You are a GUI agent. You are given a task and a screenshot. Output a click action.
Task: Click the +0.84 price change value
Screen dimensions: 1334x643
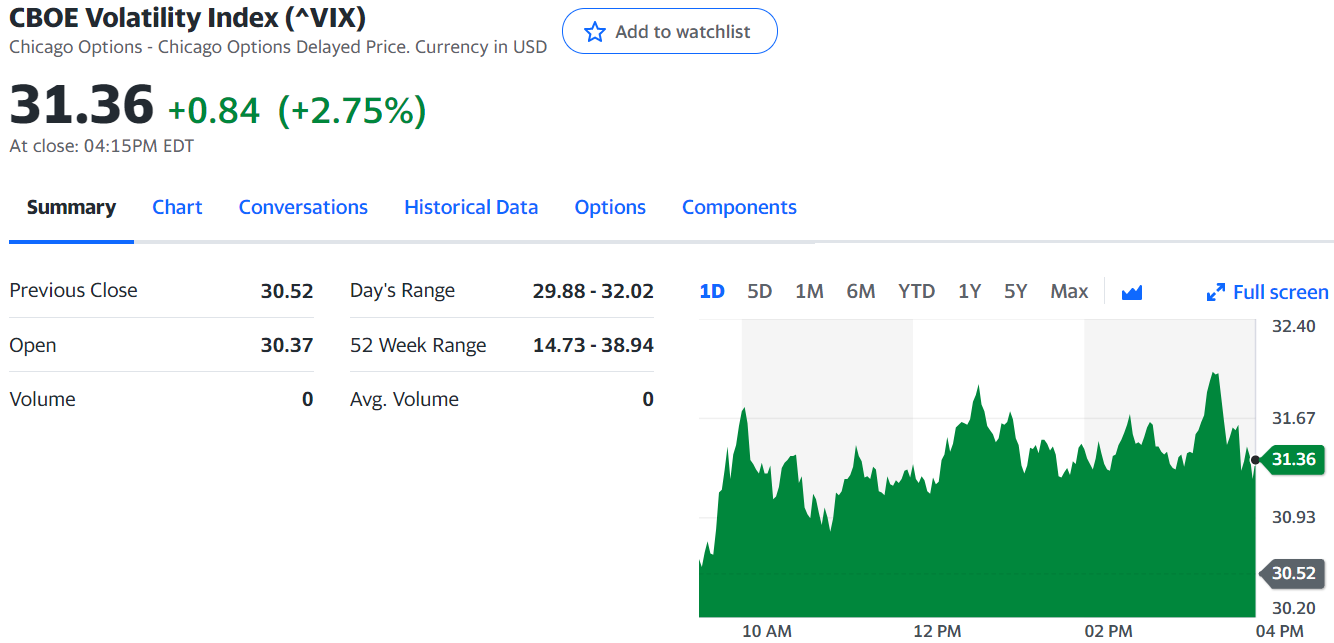[214, 110]
